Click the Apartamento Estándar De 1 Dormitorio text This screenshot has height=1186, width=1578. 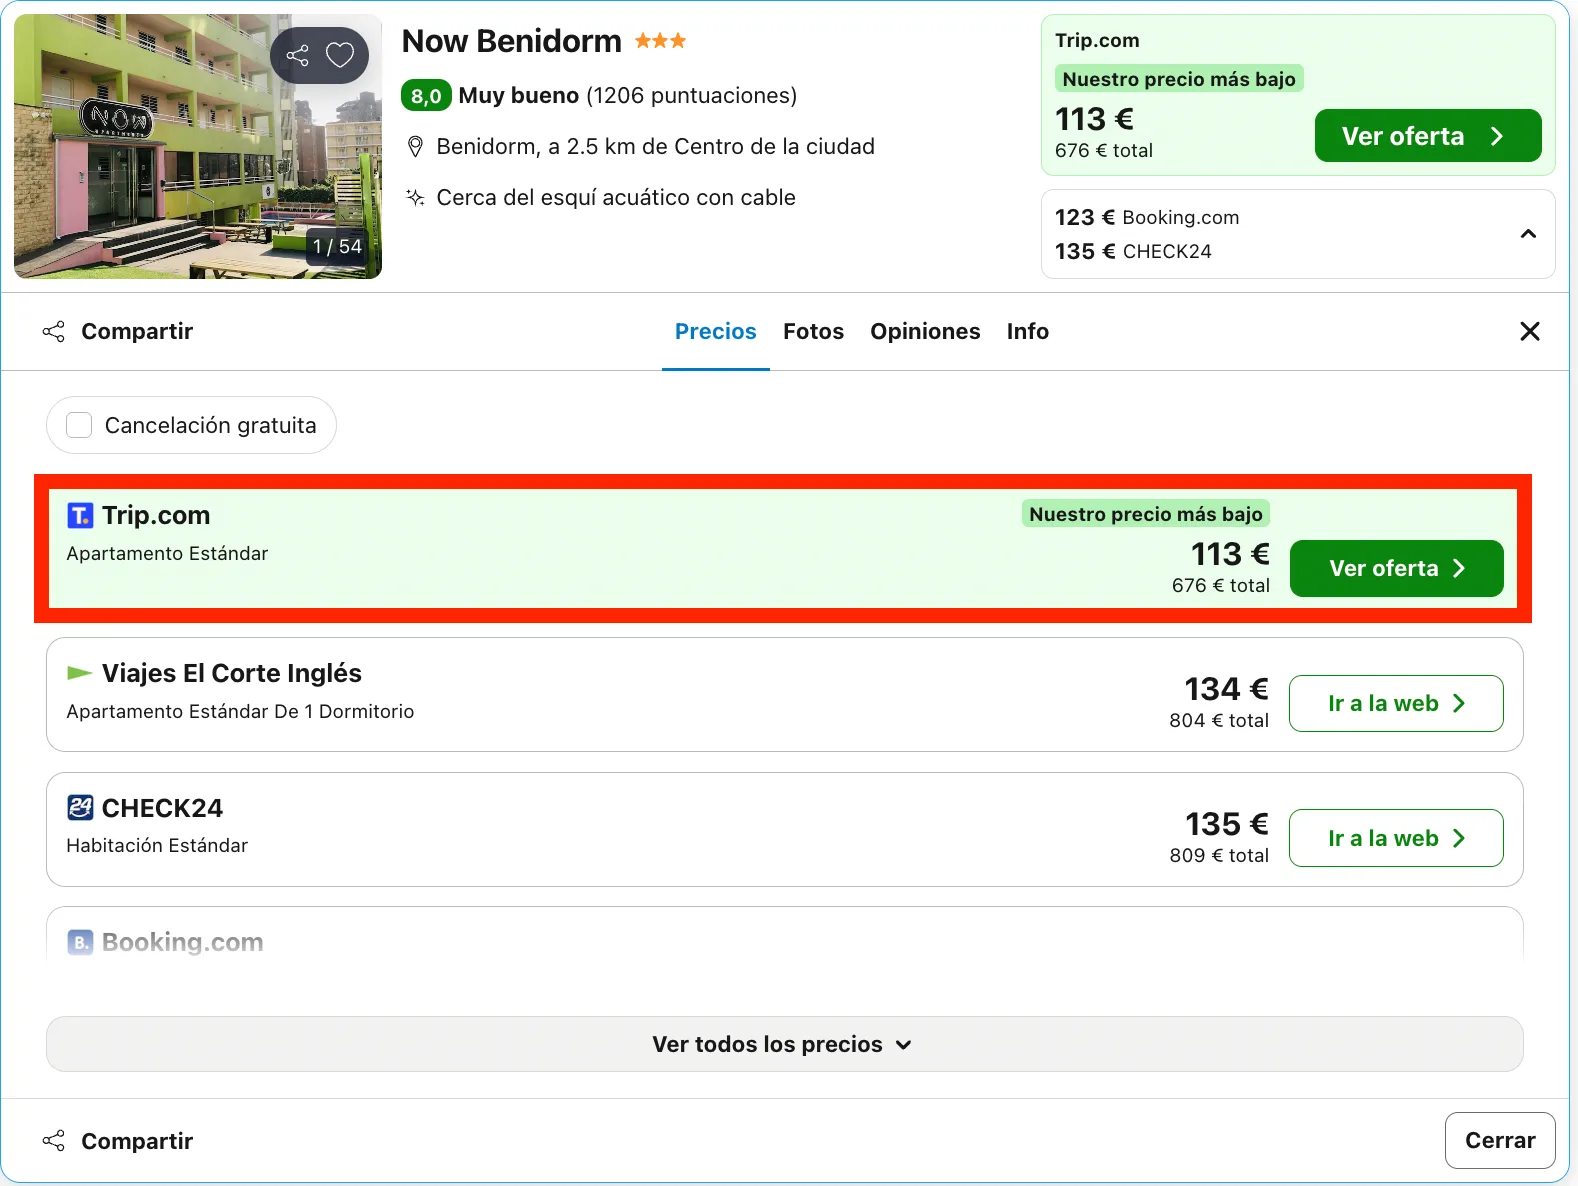pyautogui.click(x=240, y=711)
